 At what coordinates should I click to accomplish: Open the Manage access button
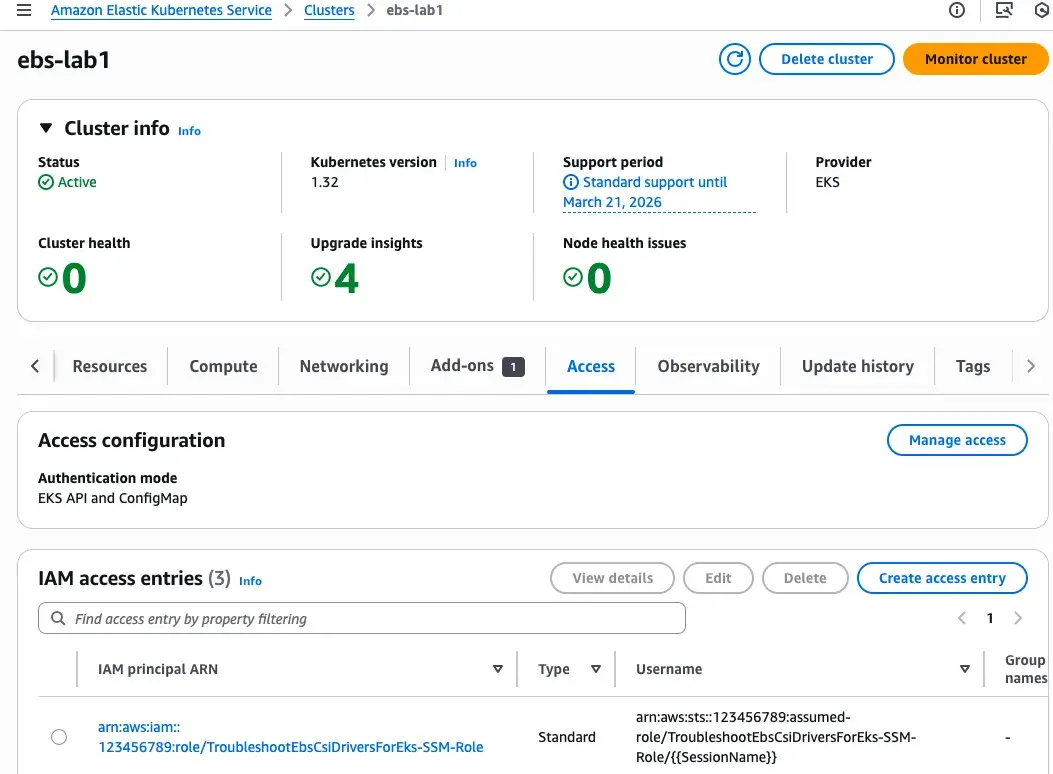(x=957, y=440)
